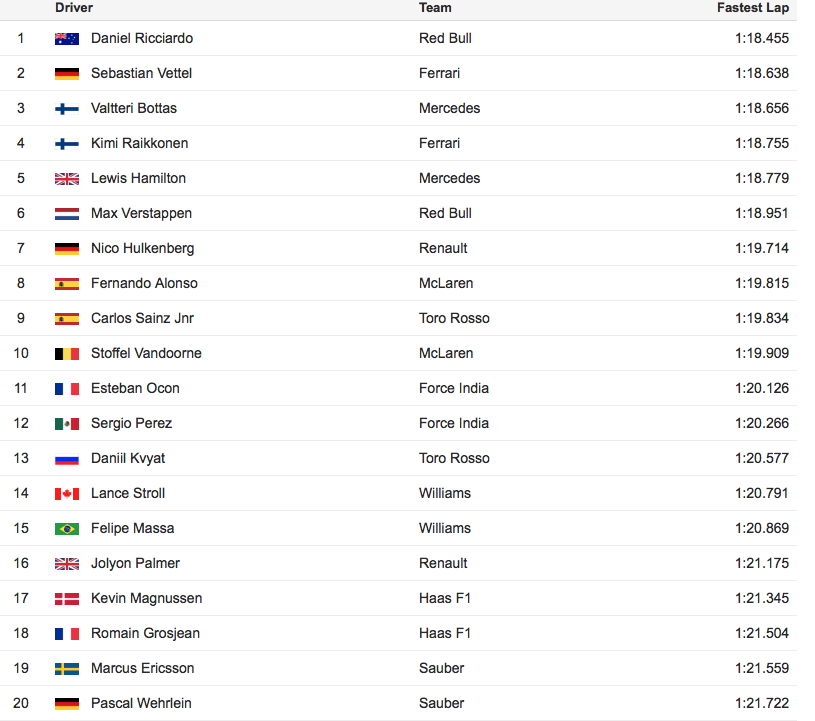Click Valtteri Bottas's fastest lap time 1:18.656

point(761,108)
